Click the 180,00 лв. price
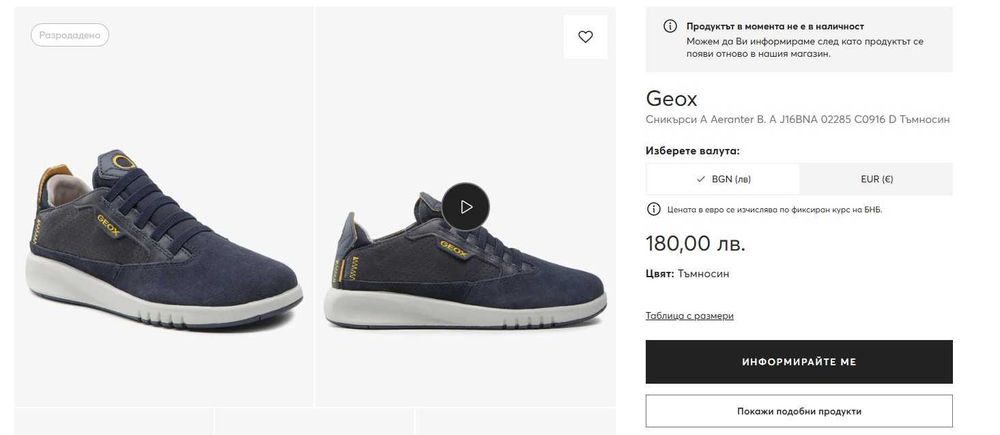1000x435 pixels. pos(695,243)
